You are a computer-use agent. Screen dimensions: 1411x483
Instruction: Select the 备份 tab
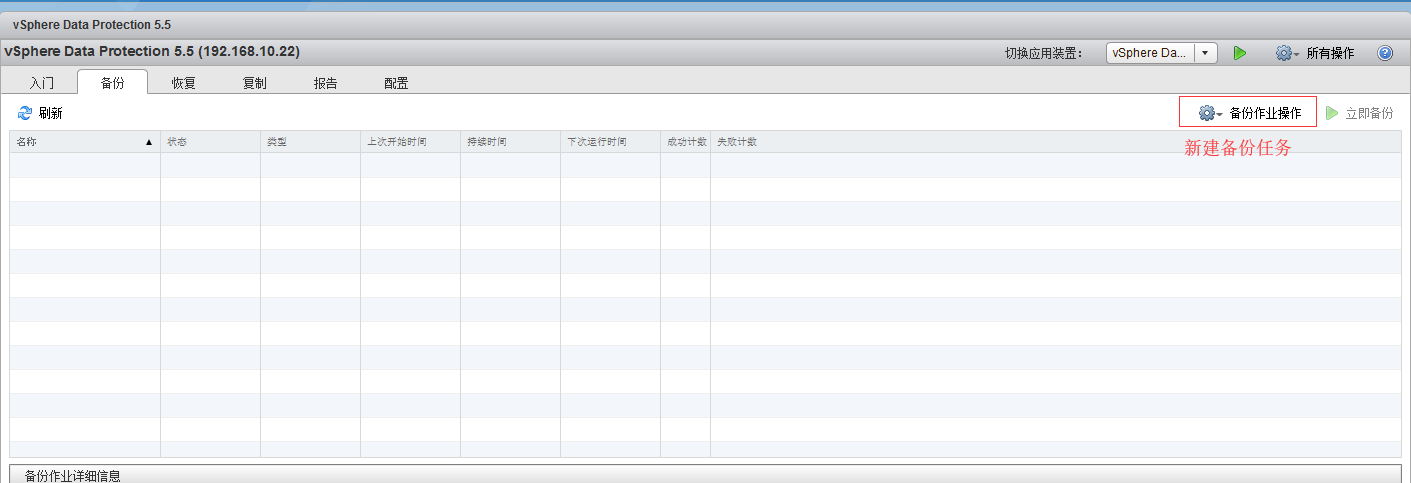tap(113, 83)
